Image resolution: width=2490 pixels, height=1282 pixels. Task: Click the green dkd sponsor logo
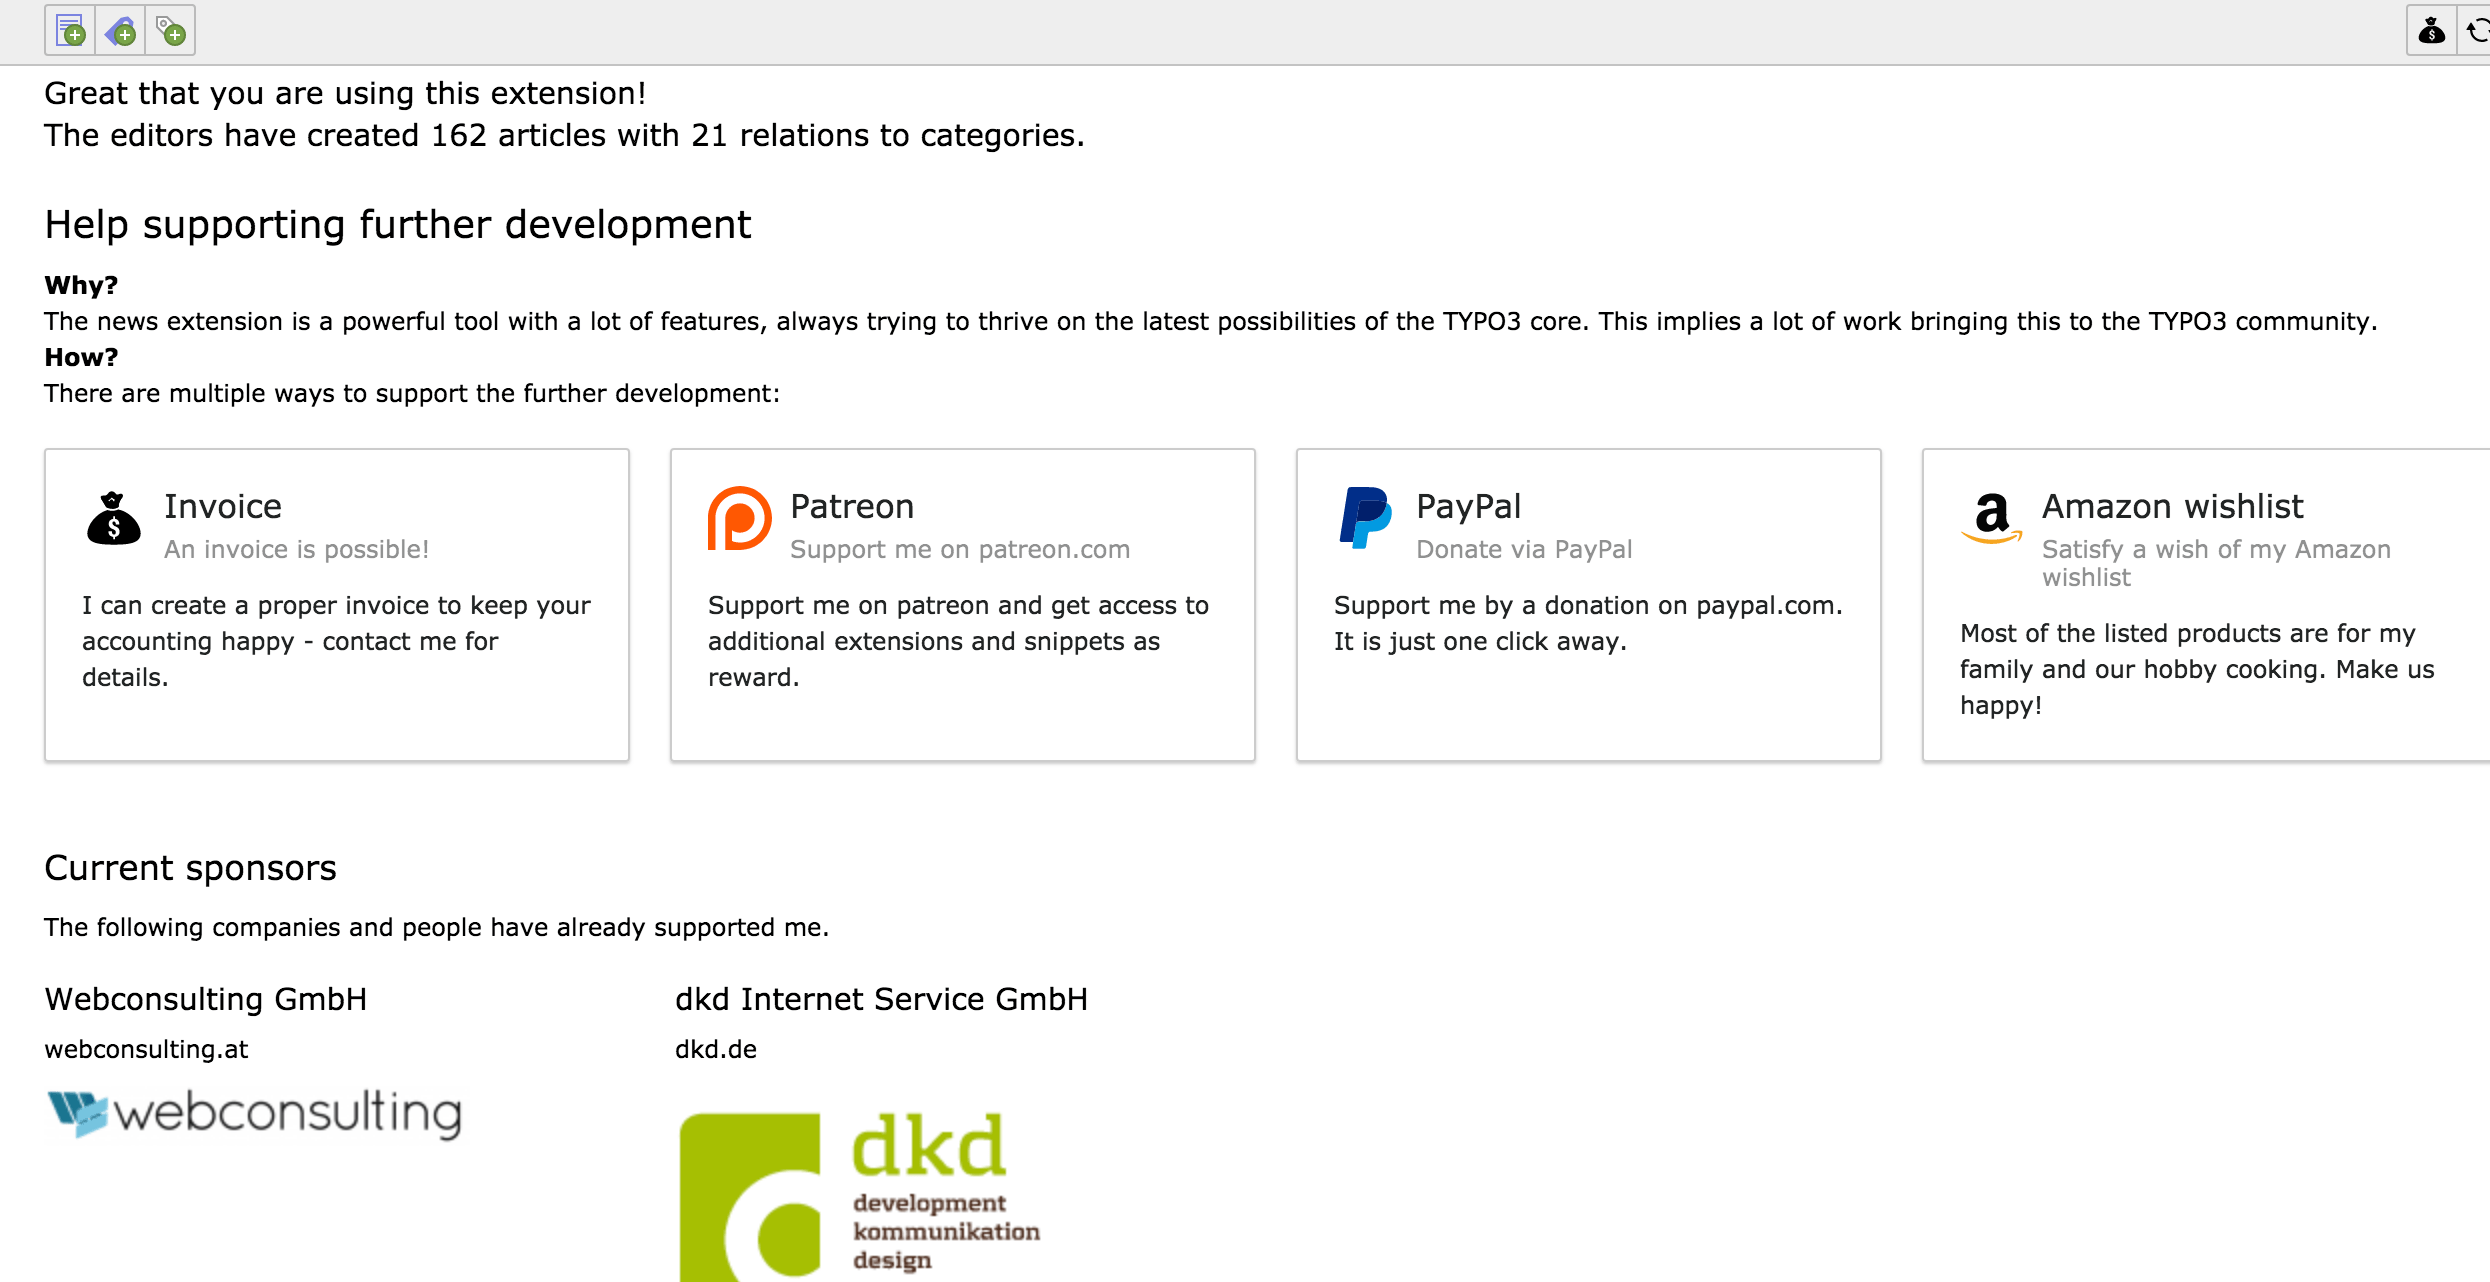point(860,1196)
